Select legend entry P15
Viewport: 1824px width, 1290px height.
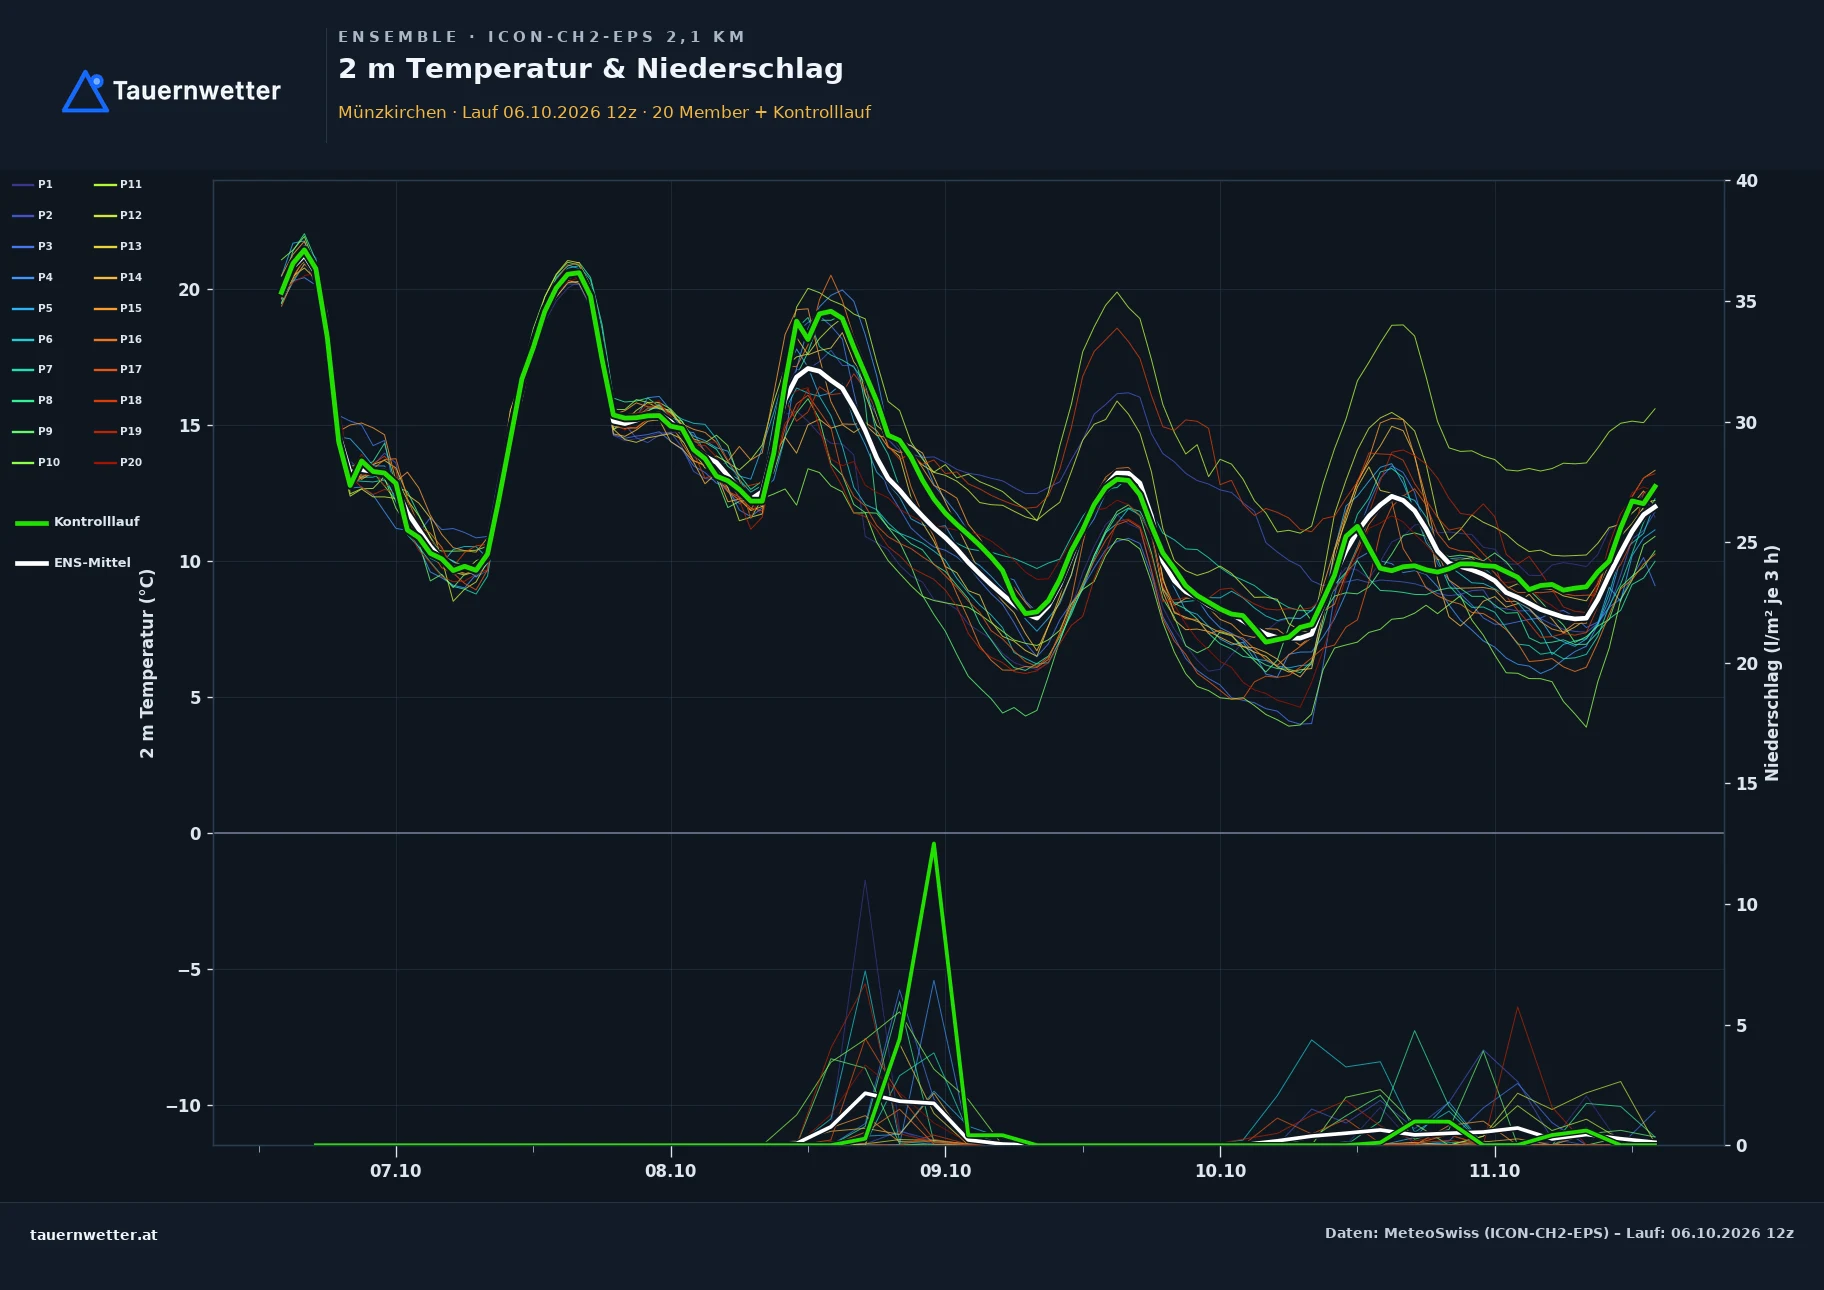(x=118, y=308)
